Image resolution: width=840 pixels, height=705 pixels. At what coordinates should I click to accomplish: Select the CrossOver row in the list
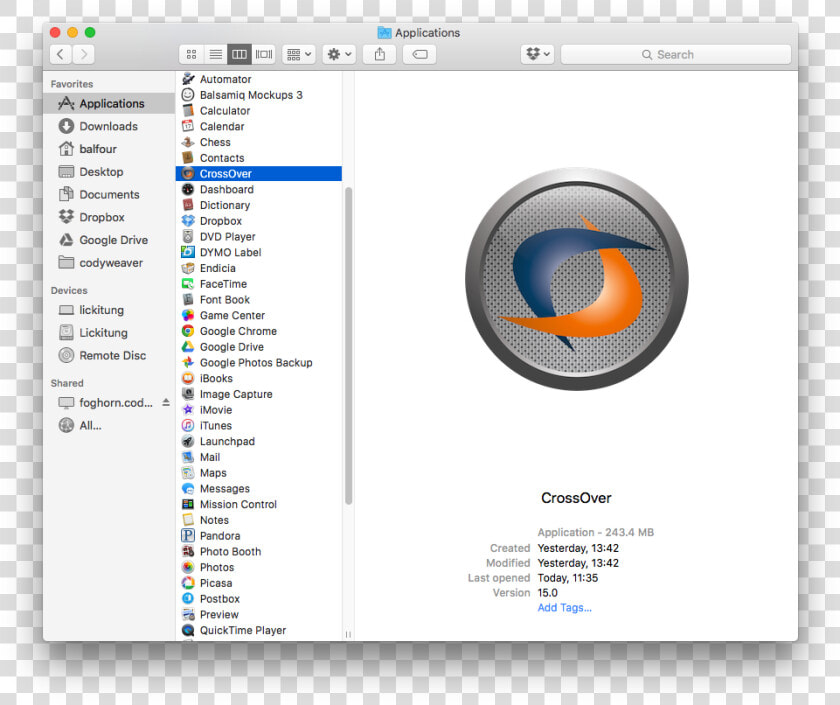coord(259,174)
